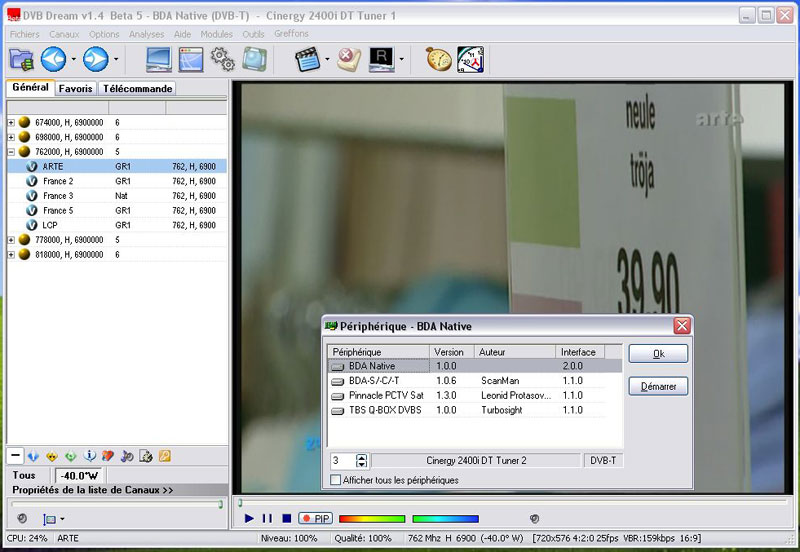Click the Stop button
Image resolution: width=800 pixels, height=552 pixels.
(287, 518)
